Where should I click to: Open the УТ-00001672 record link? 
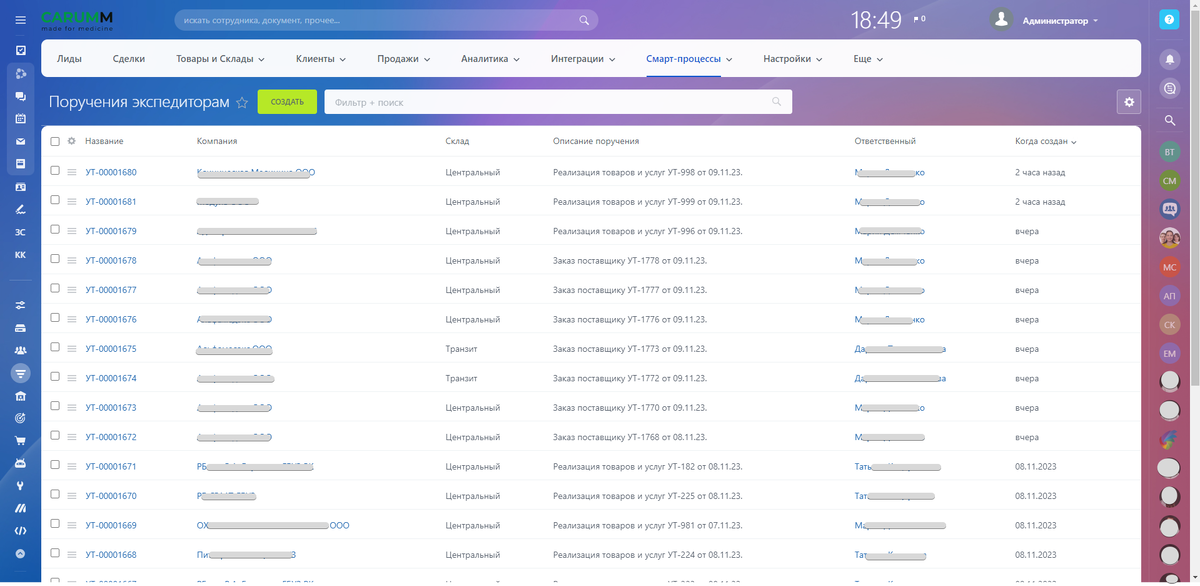pos(111,438)
